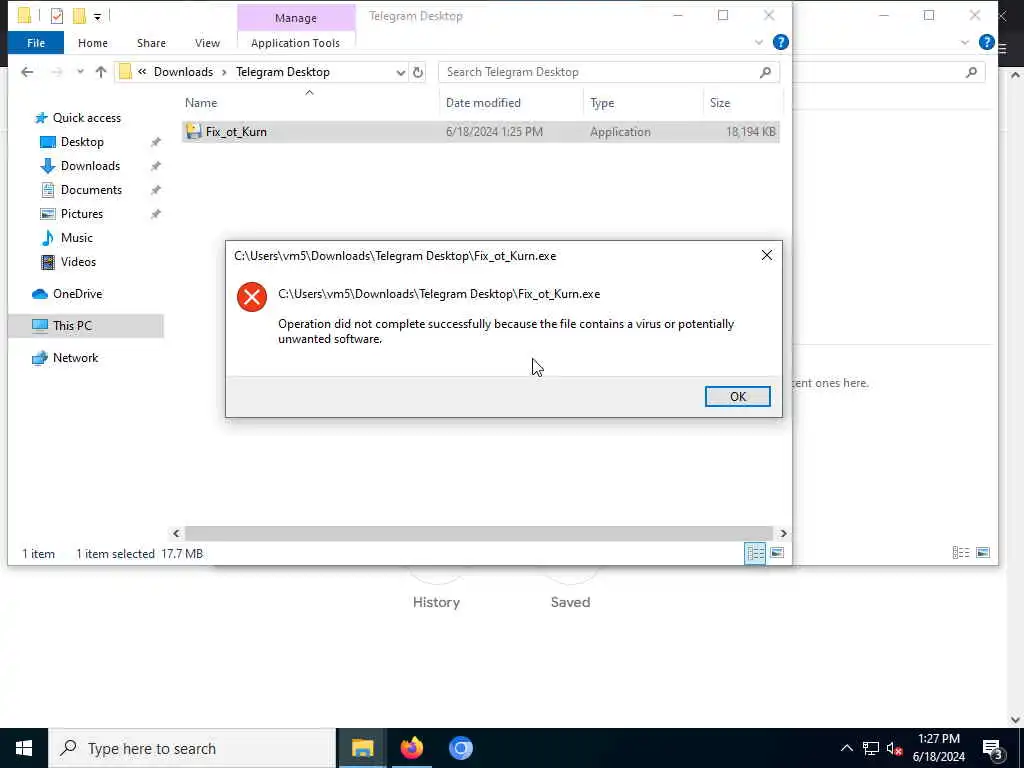The height and width of the screenshot is (768, 1024).
Task: Switch to Application Tools tab
Action: [x=295, y=43]
